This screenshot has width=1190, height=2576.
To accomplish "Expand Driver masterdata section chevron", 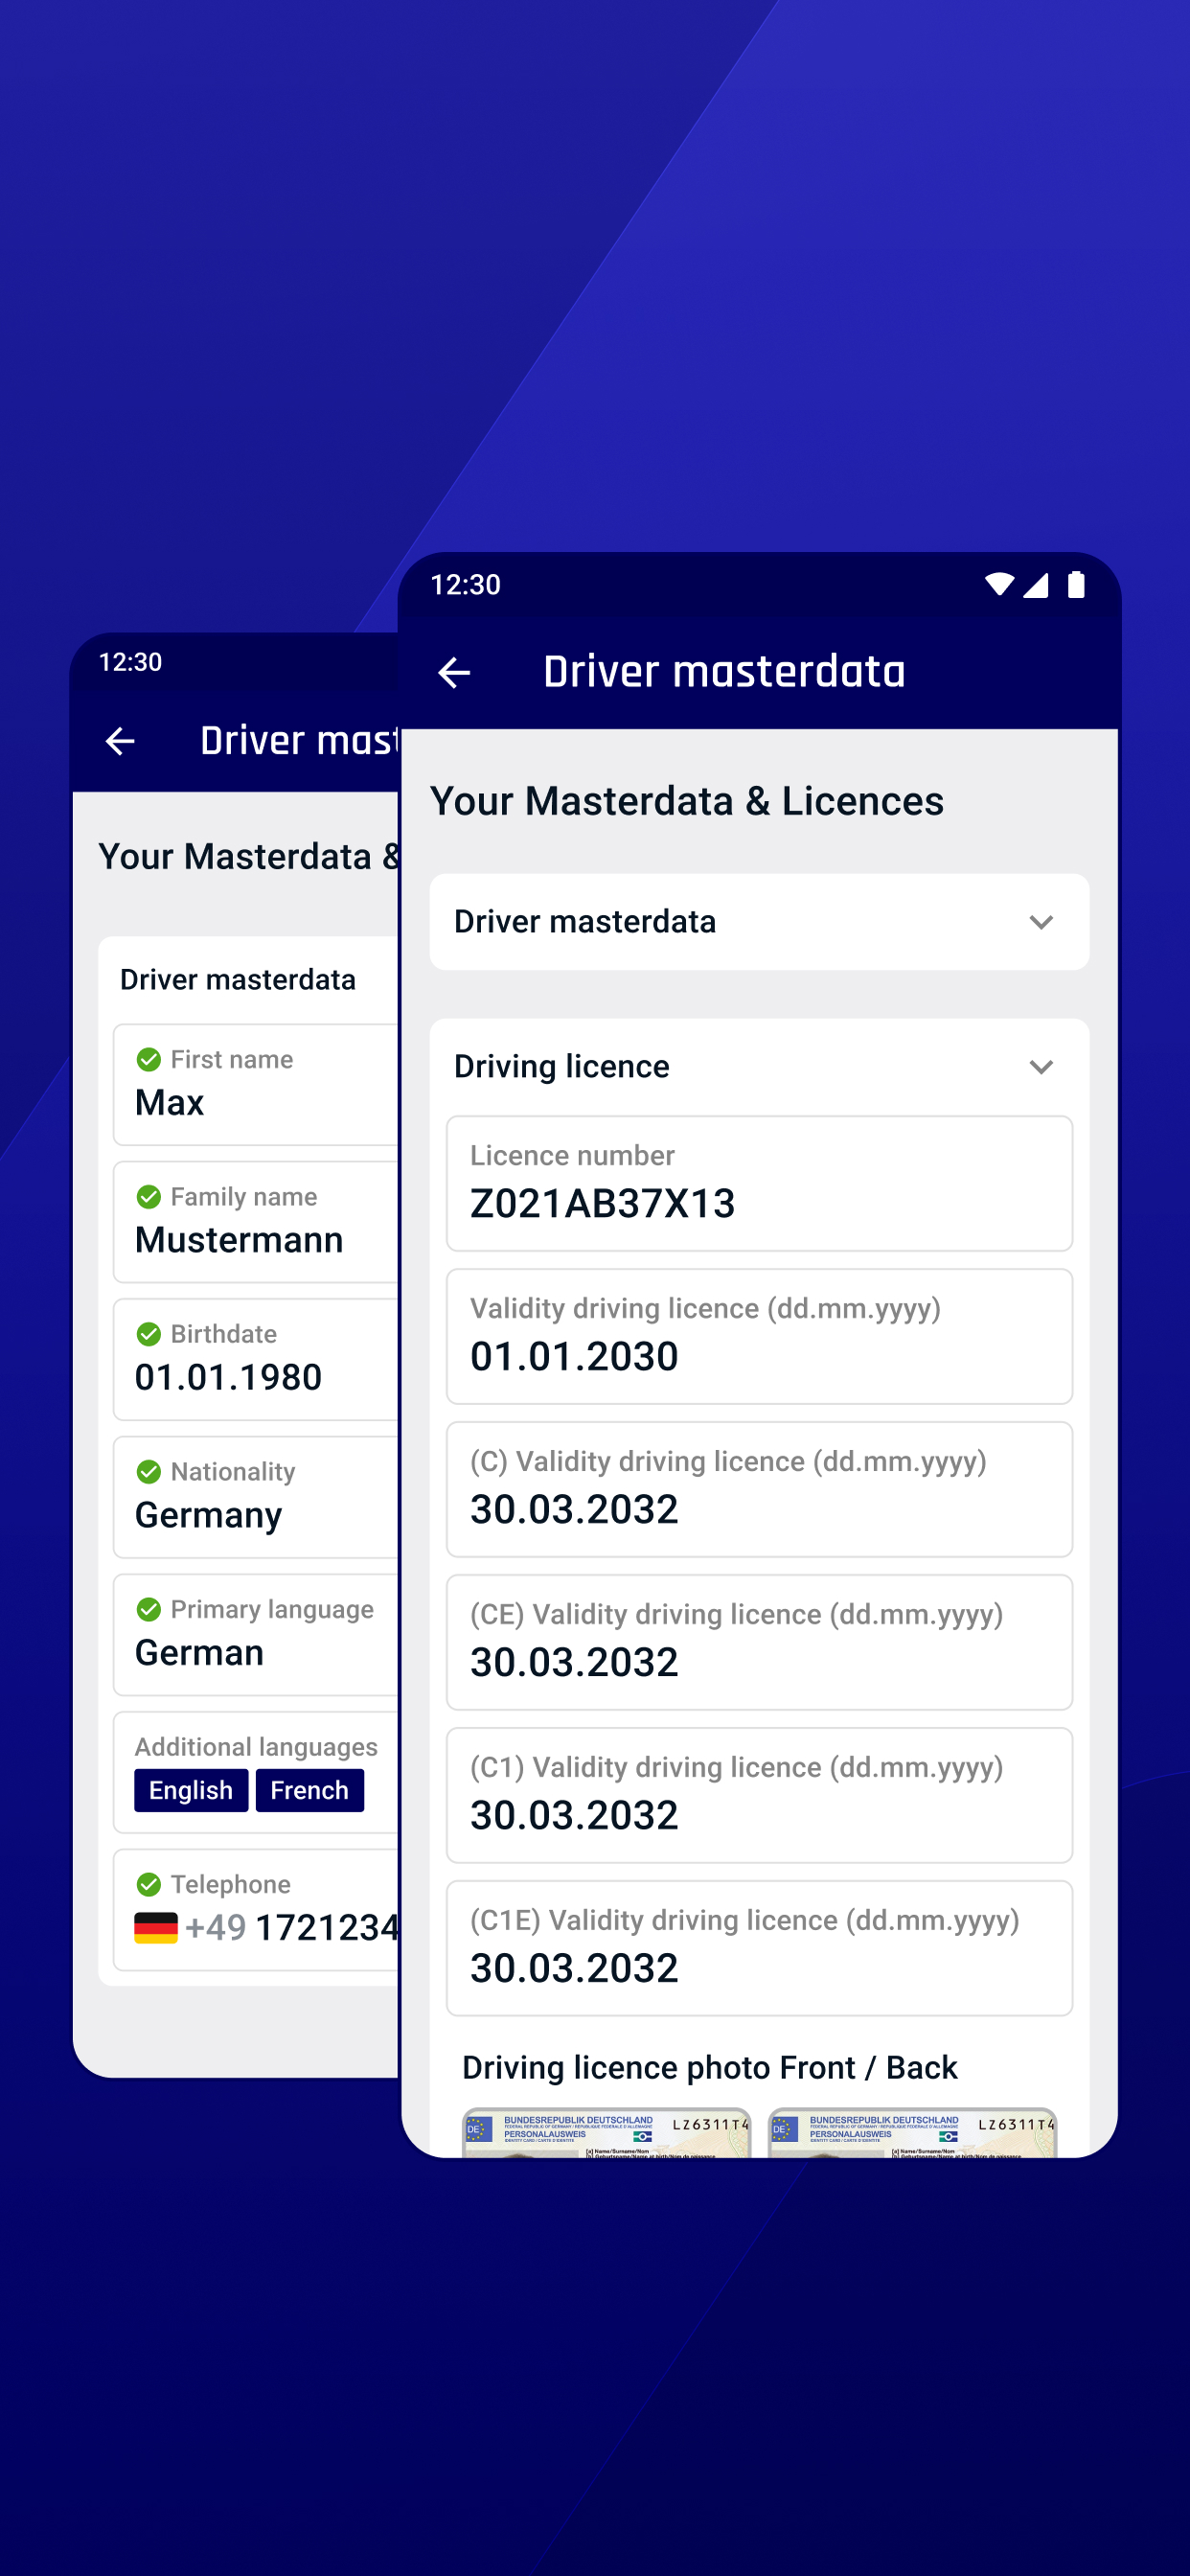I will click(1041, 922).
